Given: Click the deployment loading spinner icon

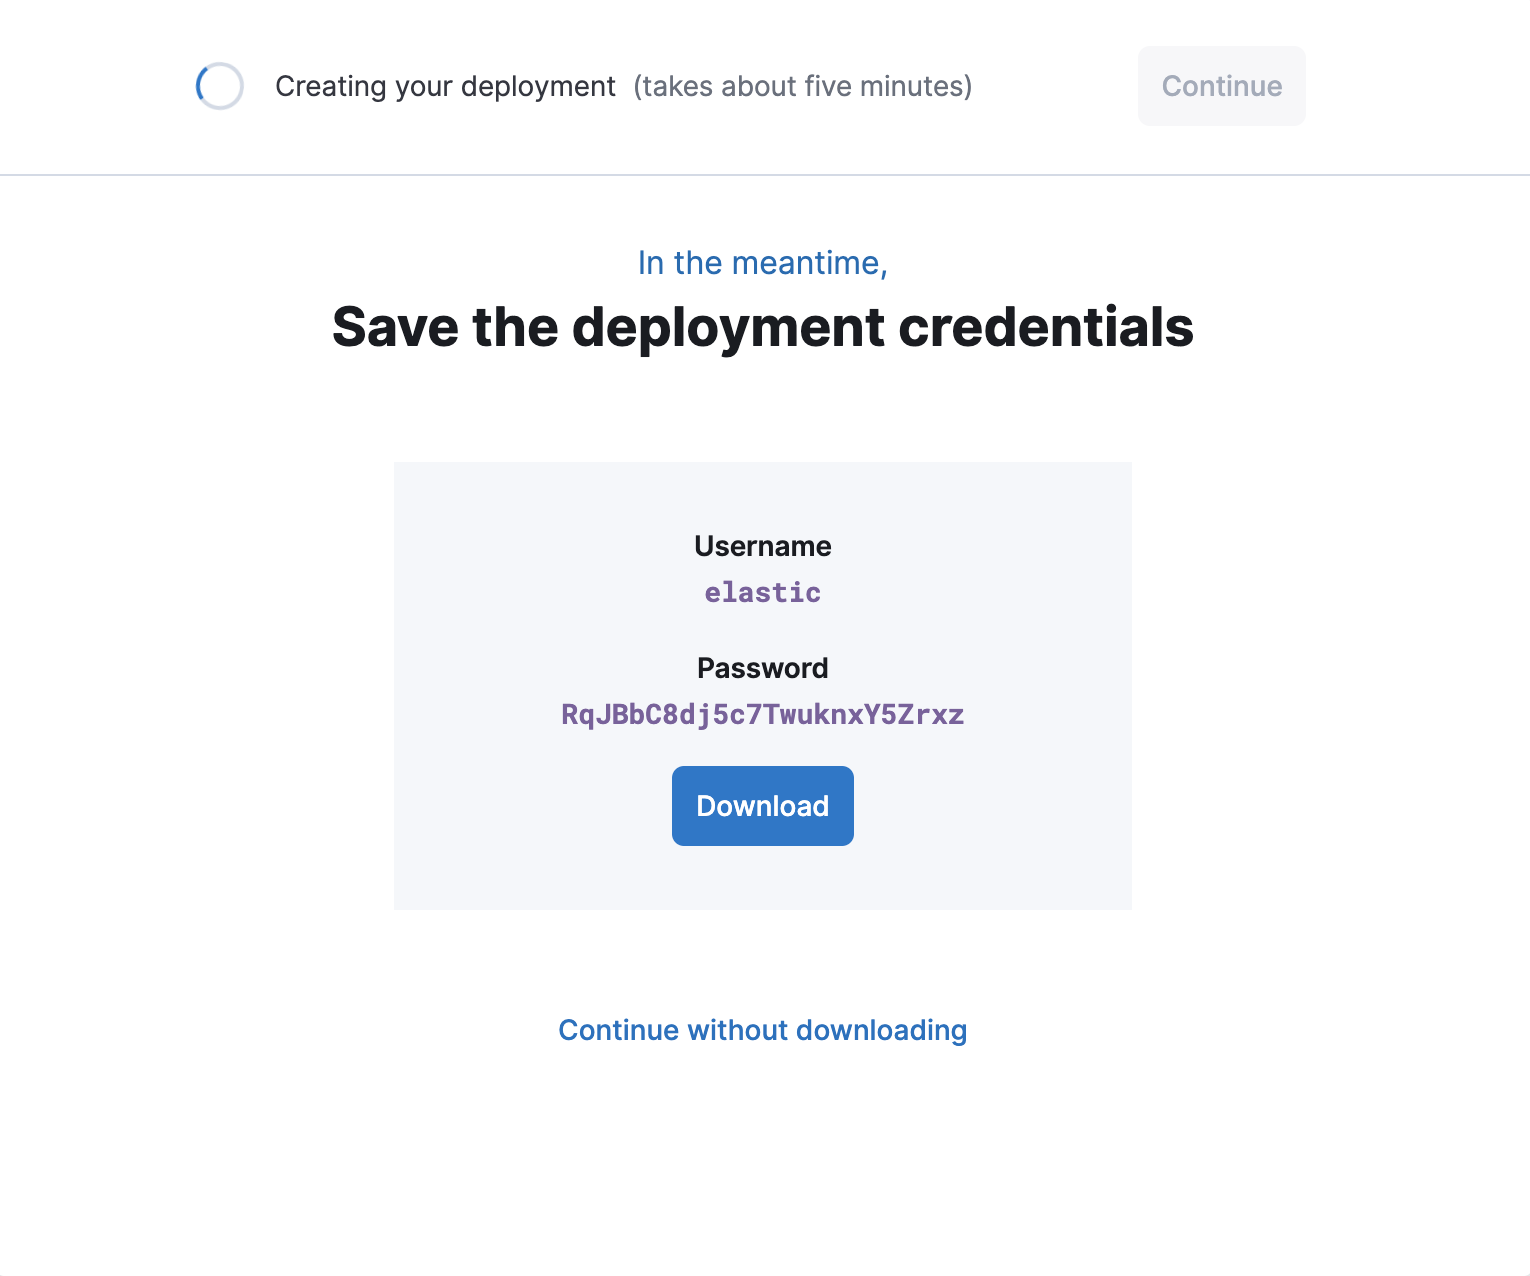Looking at the screenshot, I should tap(220, 86).
